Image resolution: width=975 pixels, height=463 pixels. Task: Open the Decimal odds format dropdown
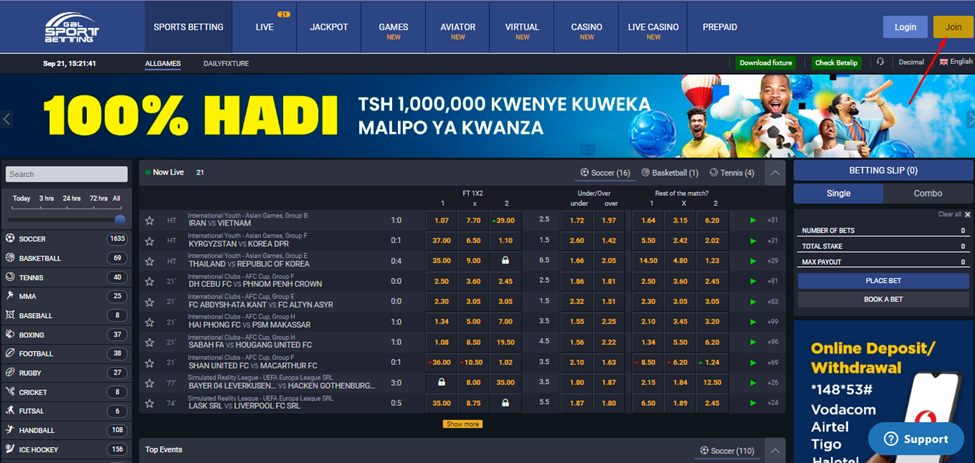tap(911, 62)
